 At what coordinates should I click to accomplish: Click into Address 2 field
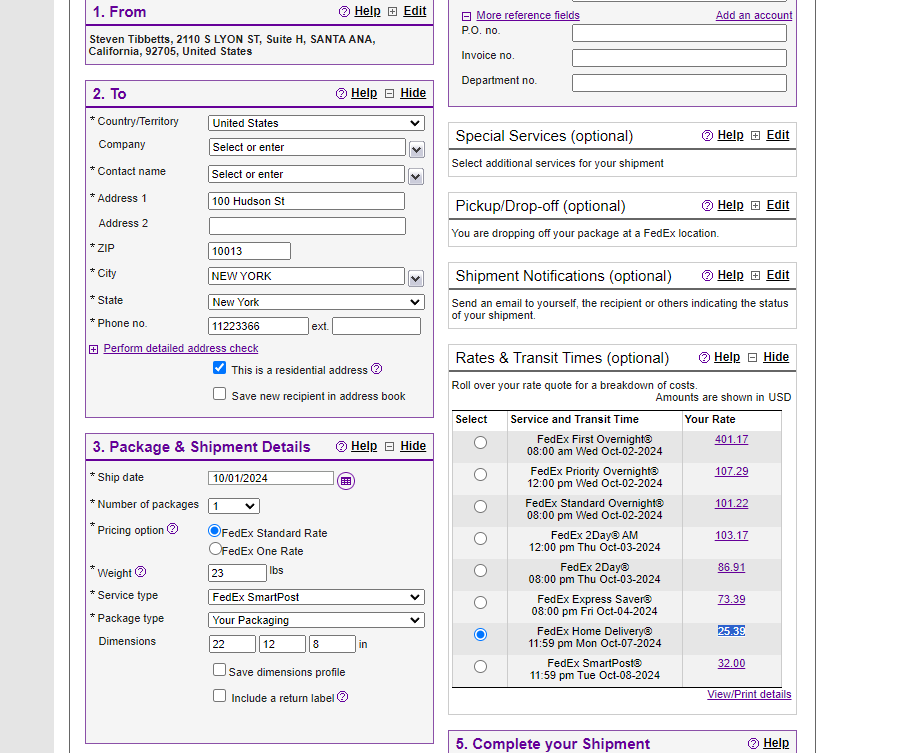307,226
